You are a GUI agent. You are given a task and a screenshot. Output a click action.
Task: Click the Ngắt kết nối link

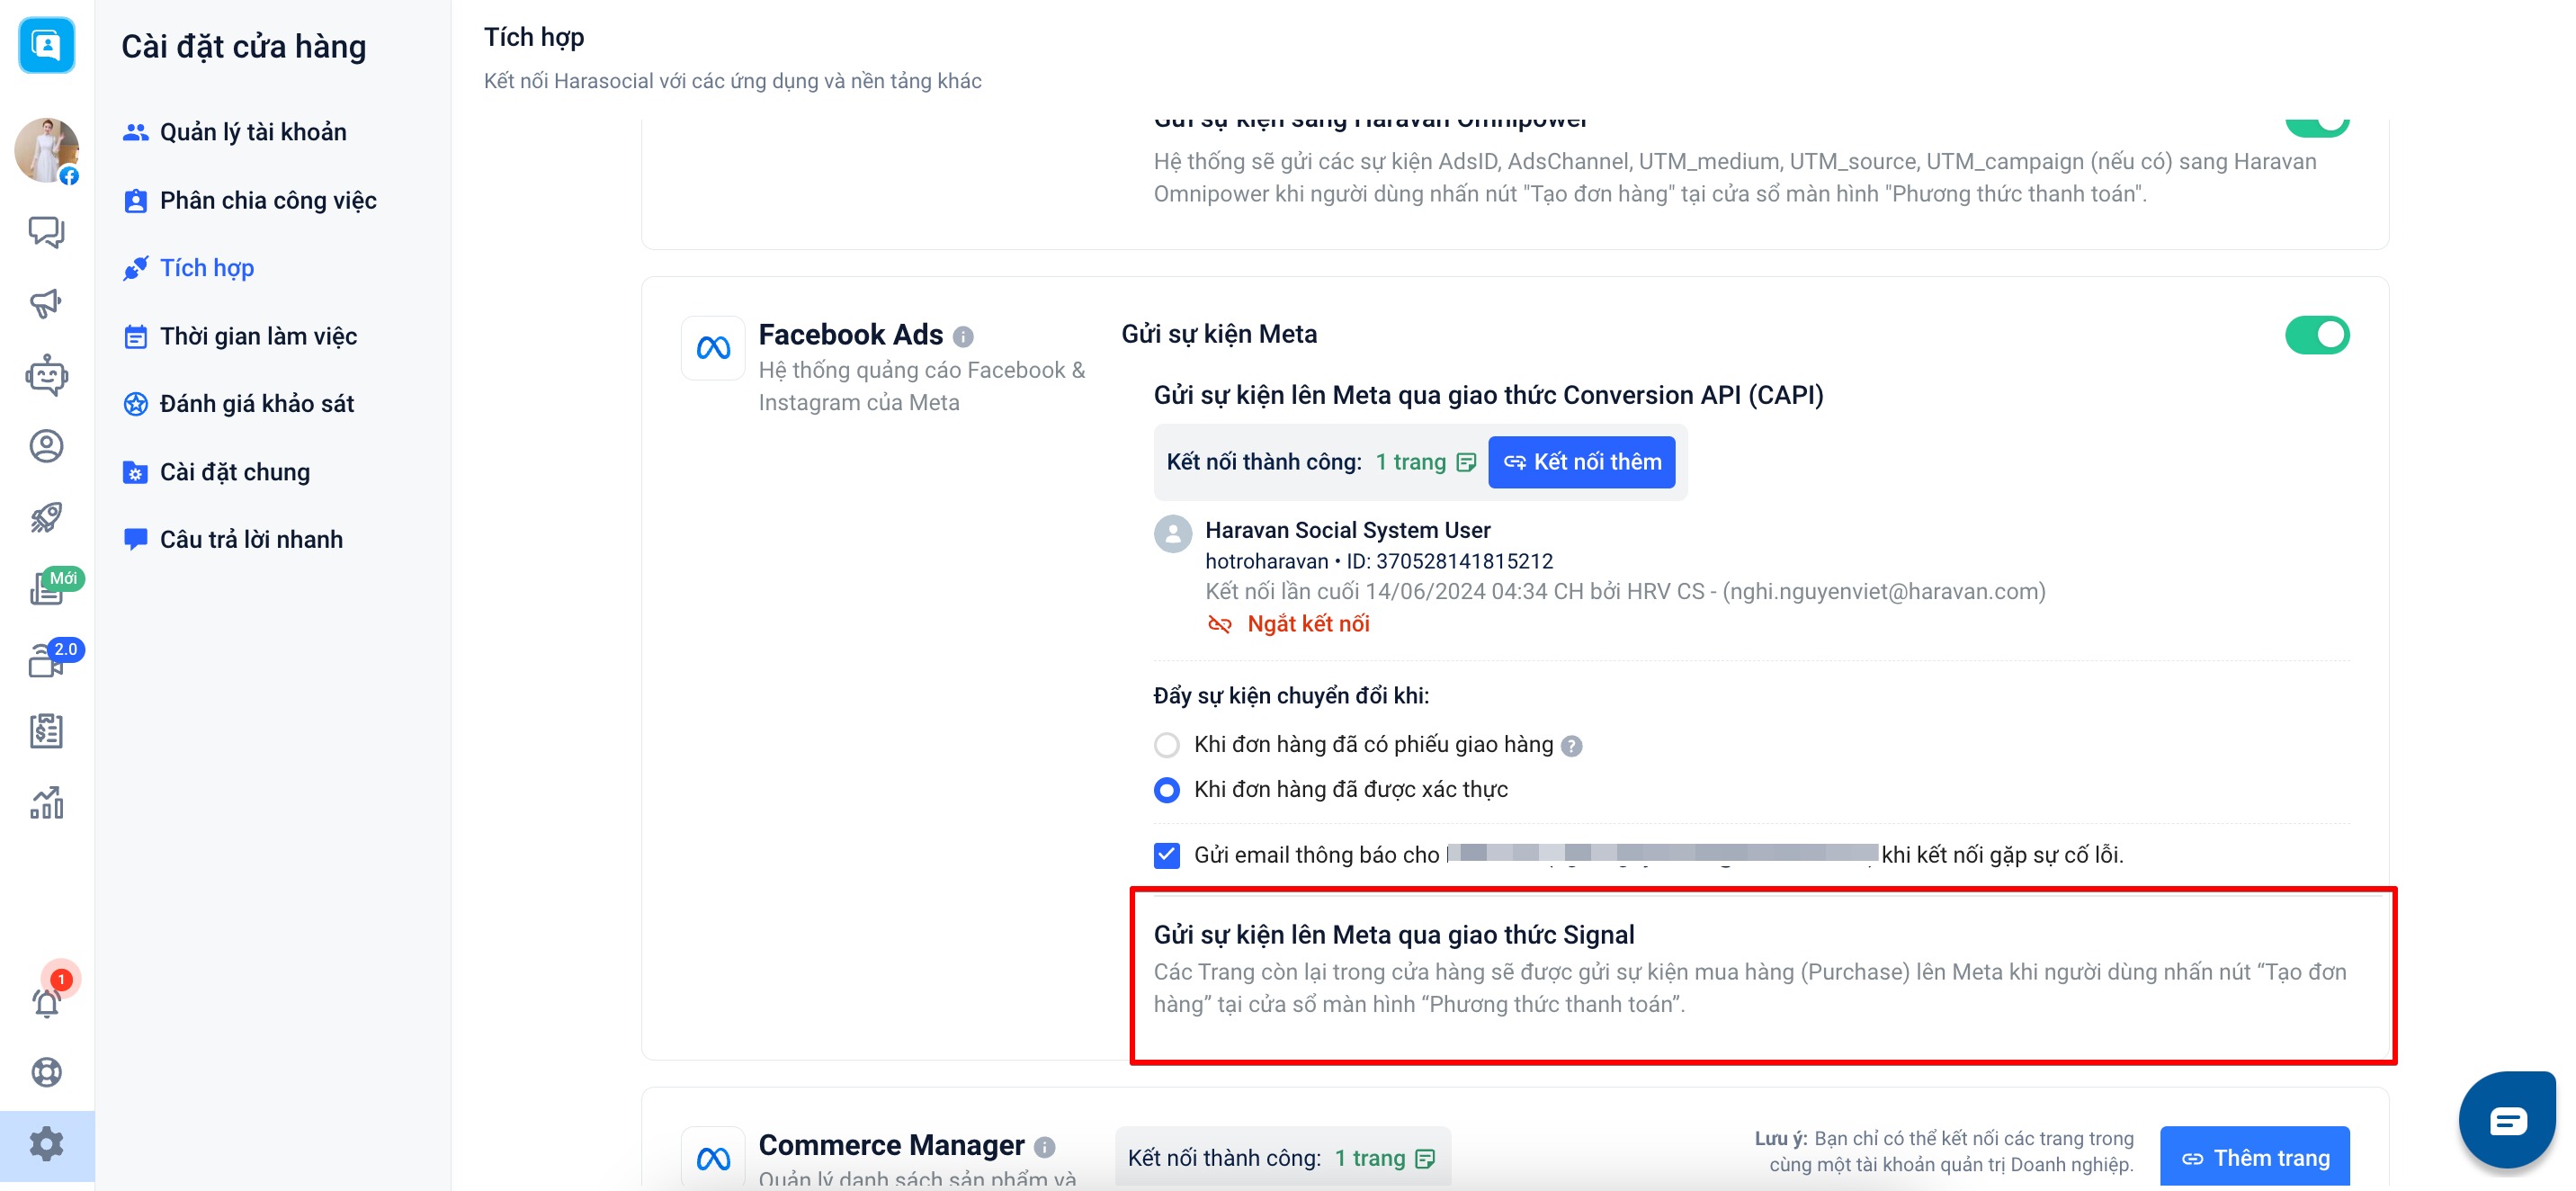coord(1307,624)
